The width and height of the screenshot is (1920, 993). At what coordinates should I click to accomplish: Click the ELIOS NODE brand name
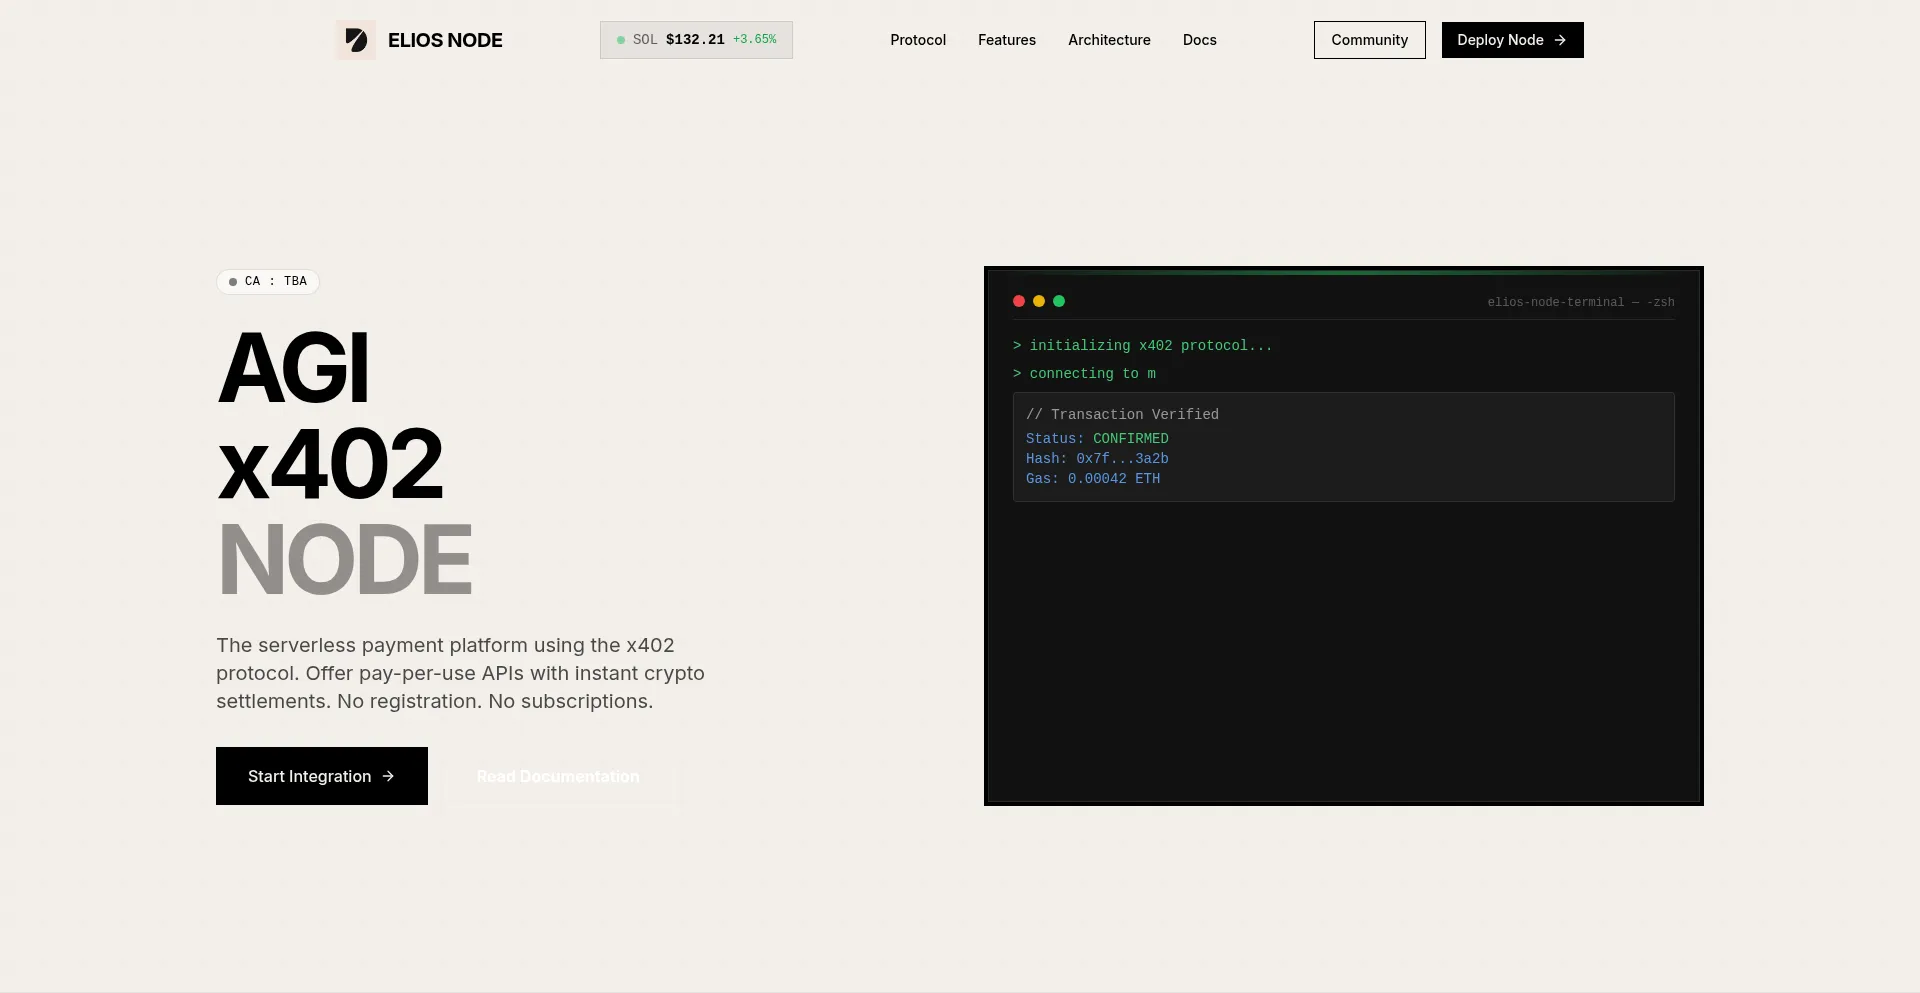[x=445, y=40]
